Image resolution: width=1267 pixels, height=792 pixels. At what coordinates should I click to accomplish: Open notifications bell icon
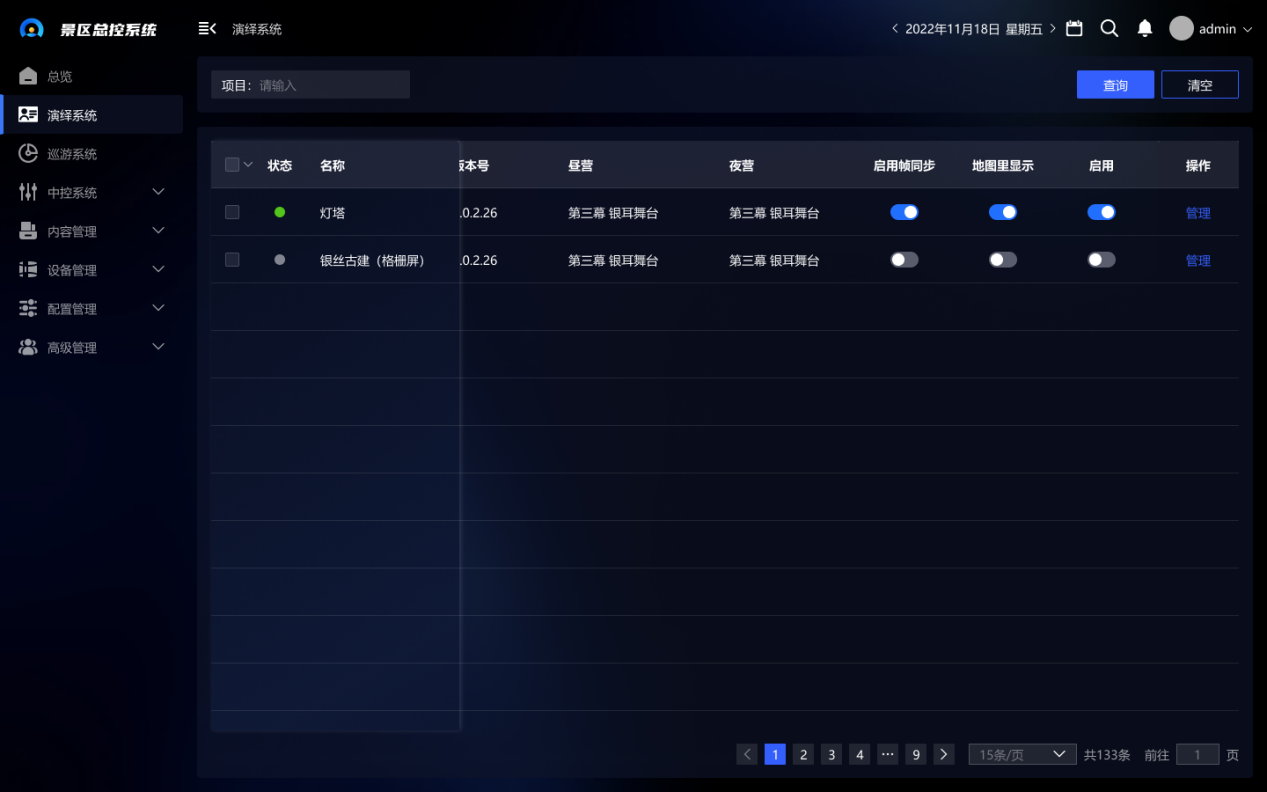pos(1145,29)
